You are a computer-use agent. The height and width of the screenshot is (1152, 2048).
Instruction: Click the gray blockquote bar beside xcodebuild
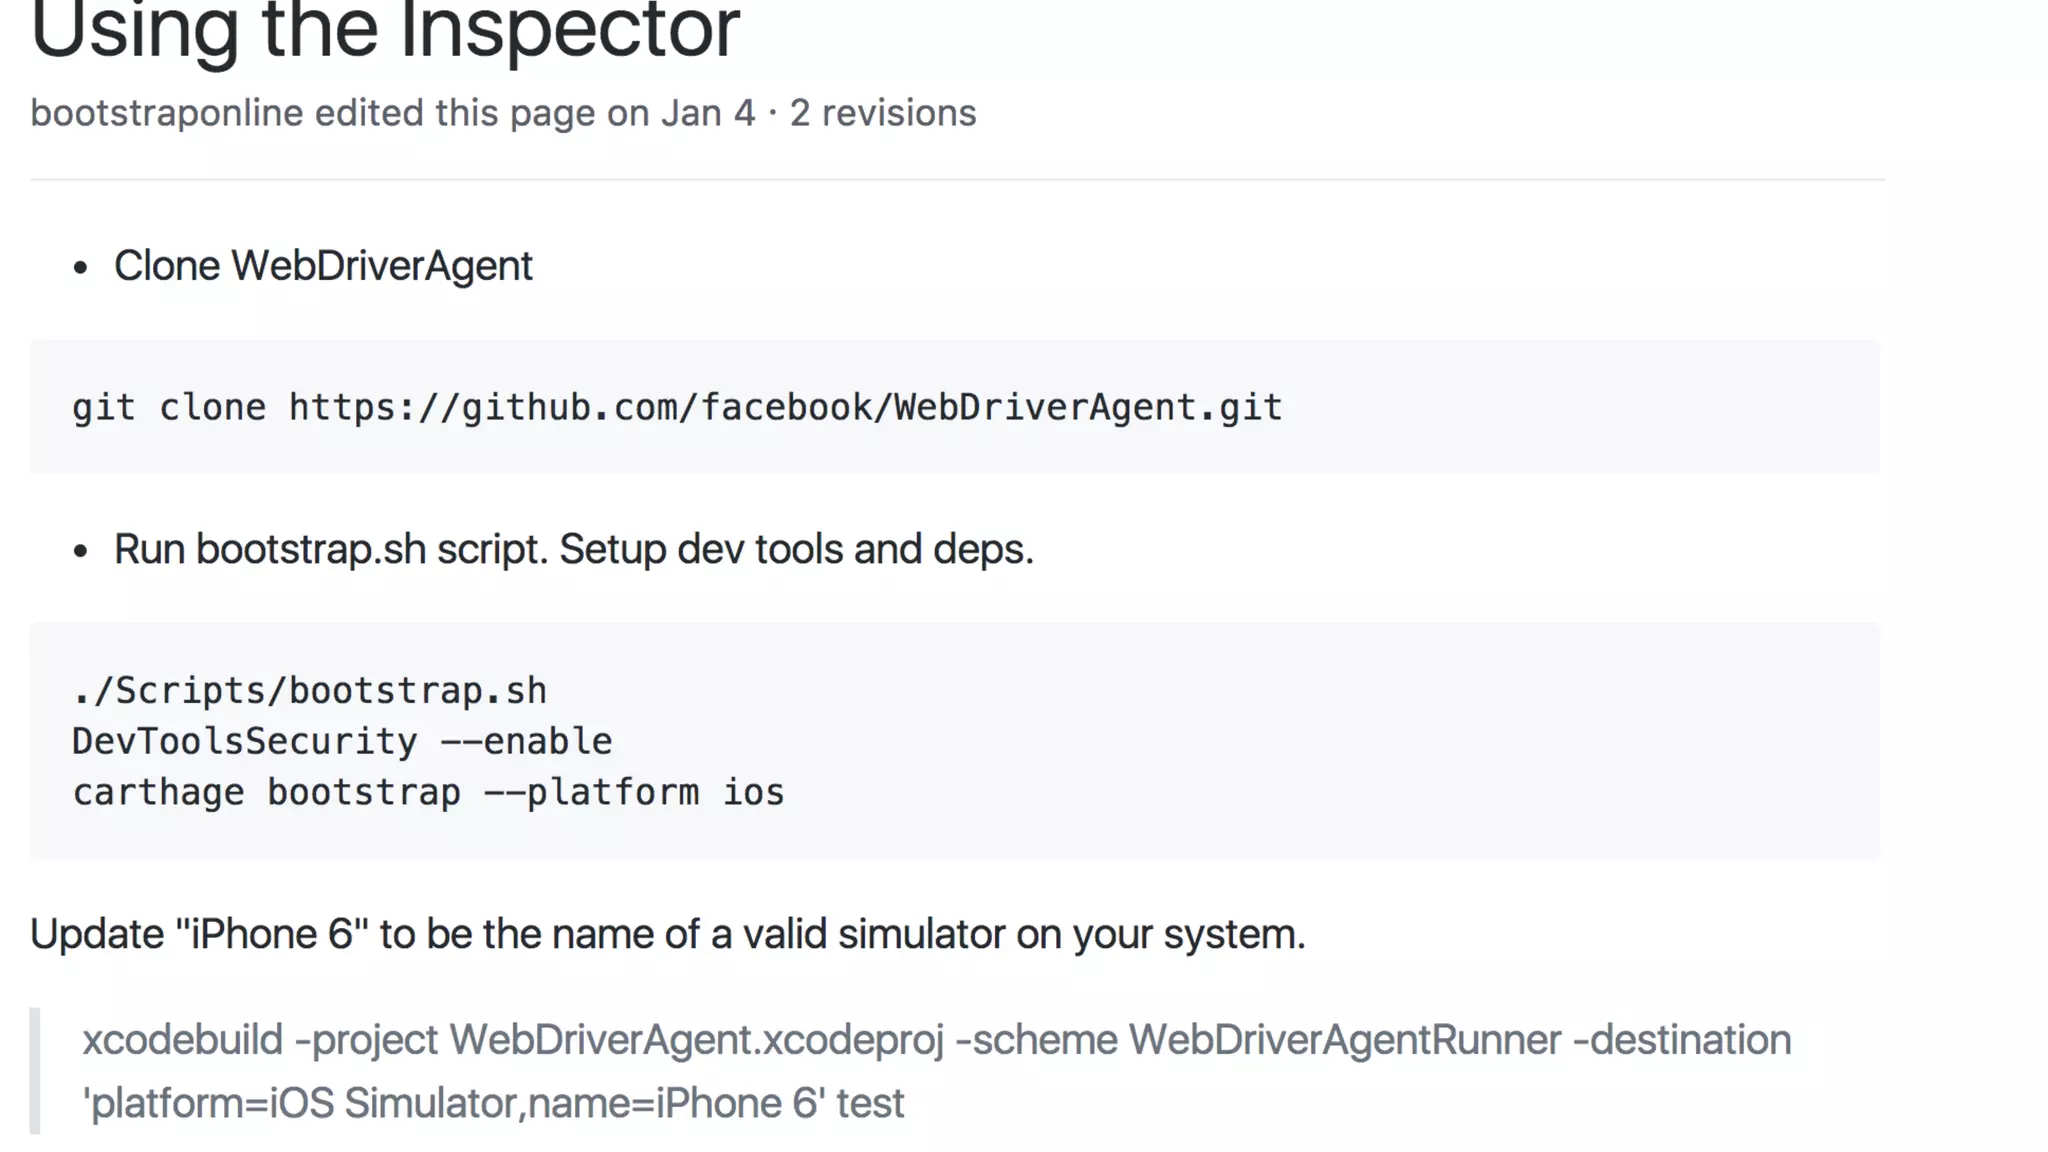(35, 1070)
